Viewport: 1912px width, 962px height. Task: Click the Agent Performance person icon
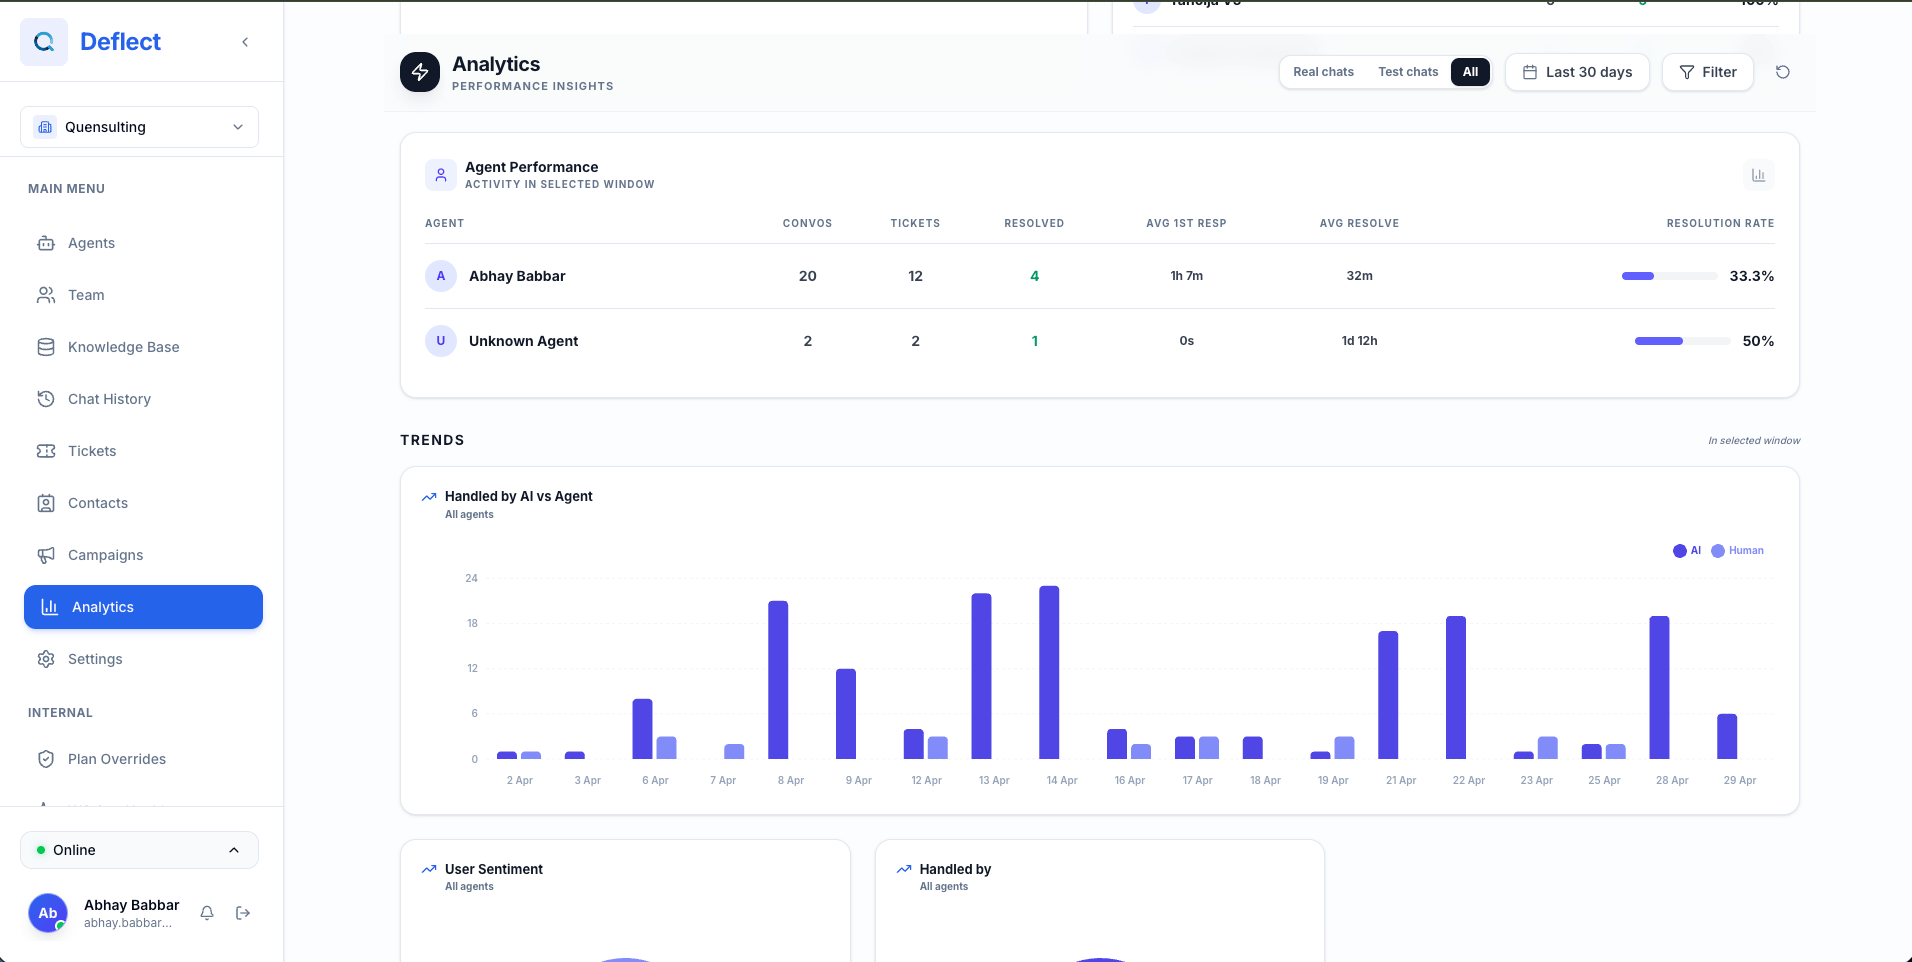pyautogui.click(x=441, y=175)
